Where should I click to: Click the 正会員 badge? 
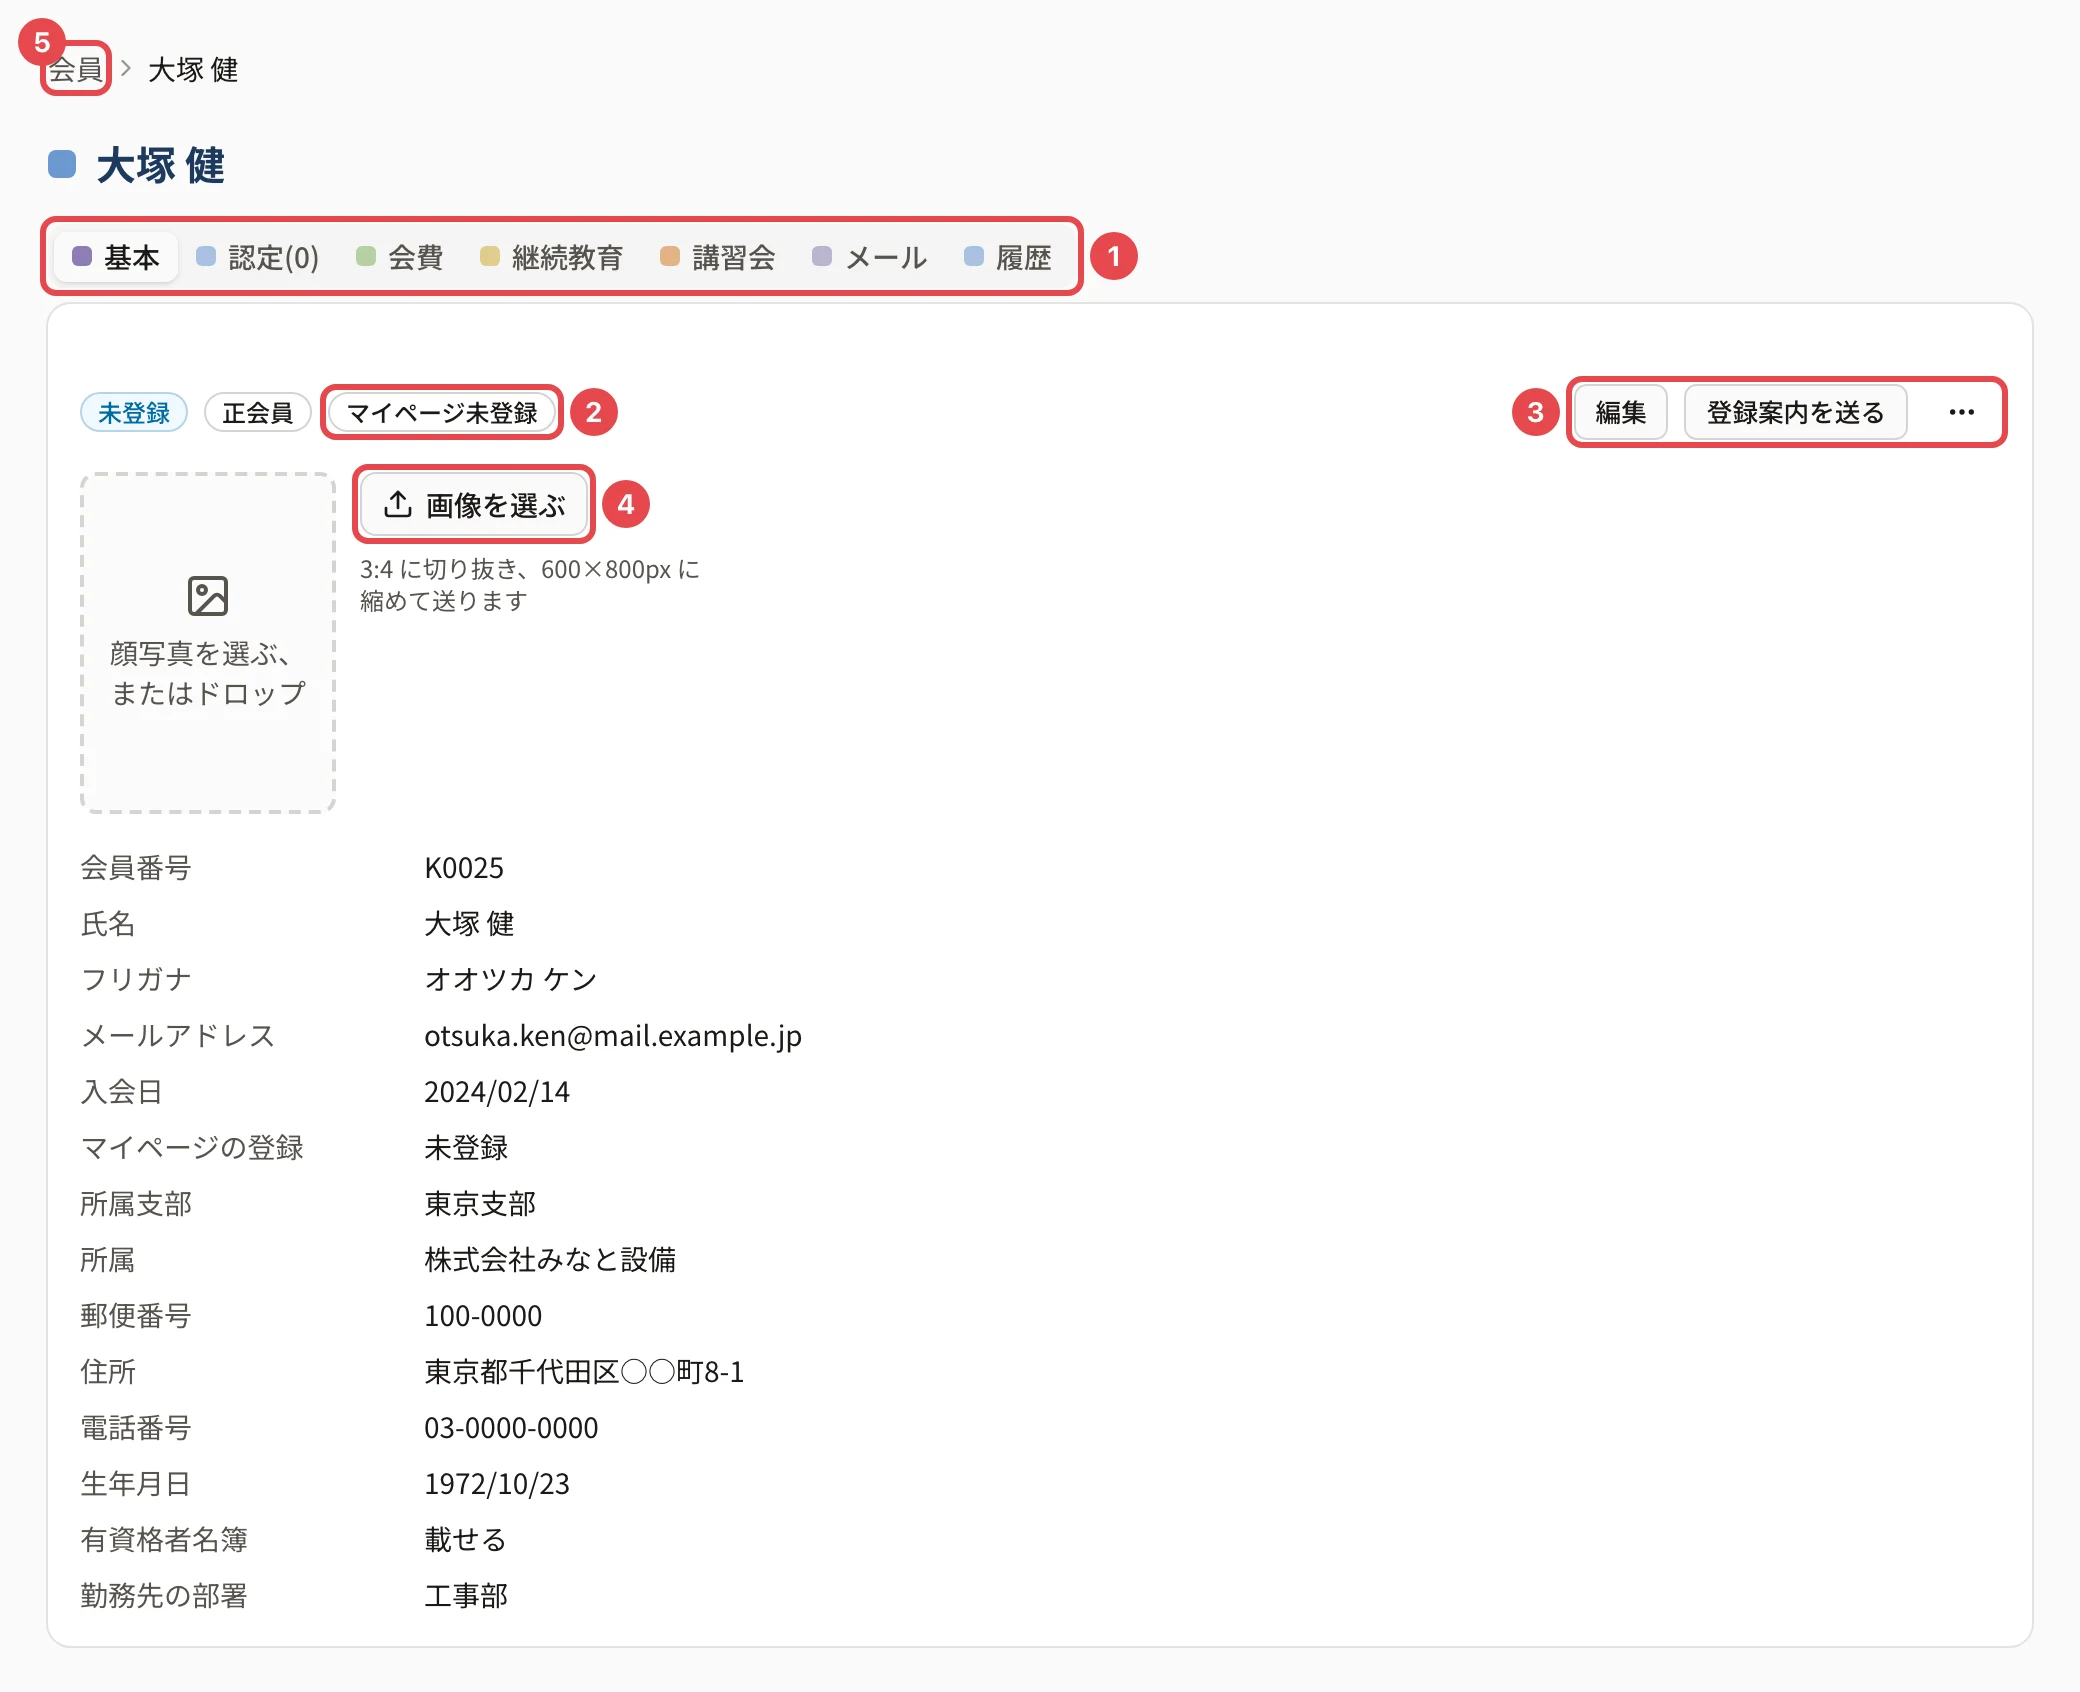257,412
